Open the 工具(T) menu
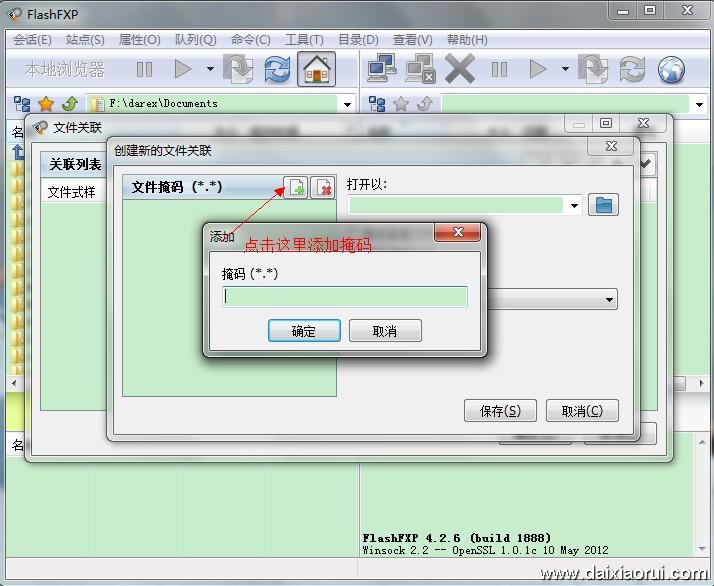 pos(304,40)
